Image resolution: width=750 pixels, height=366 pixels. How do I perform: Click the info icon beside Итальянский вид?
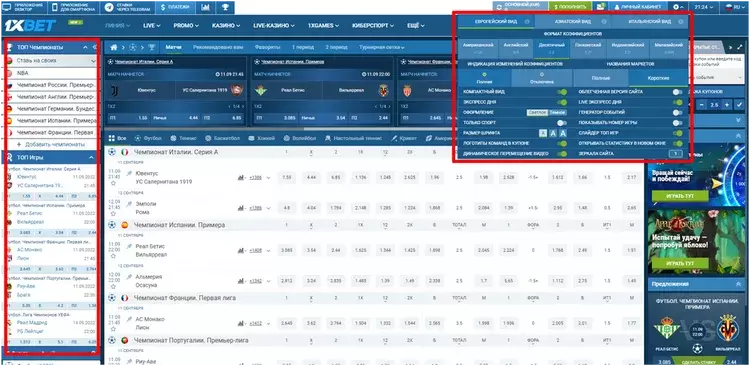pos(680,22)
